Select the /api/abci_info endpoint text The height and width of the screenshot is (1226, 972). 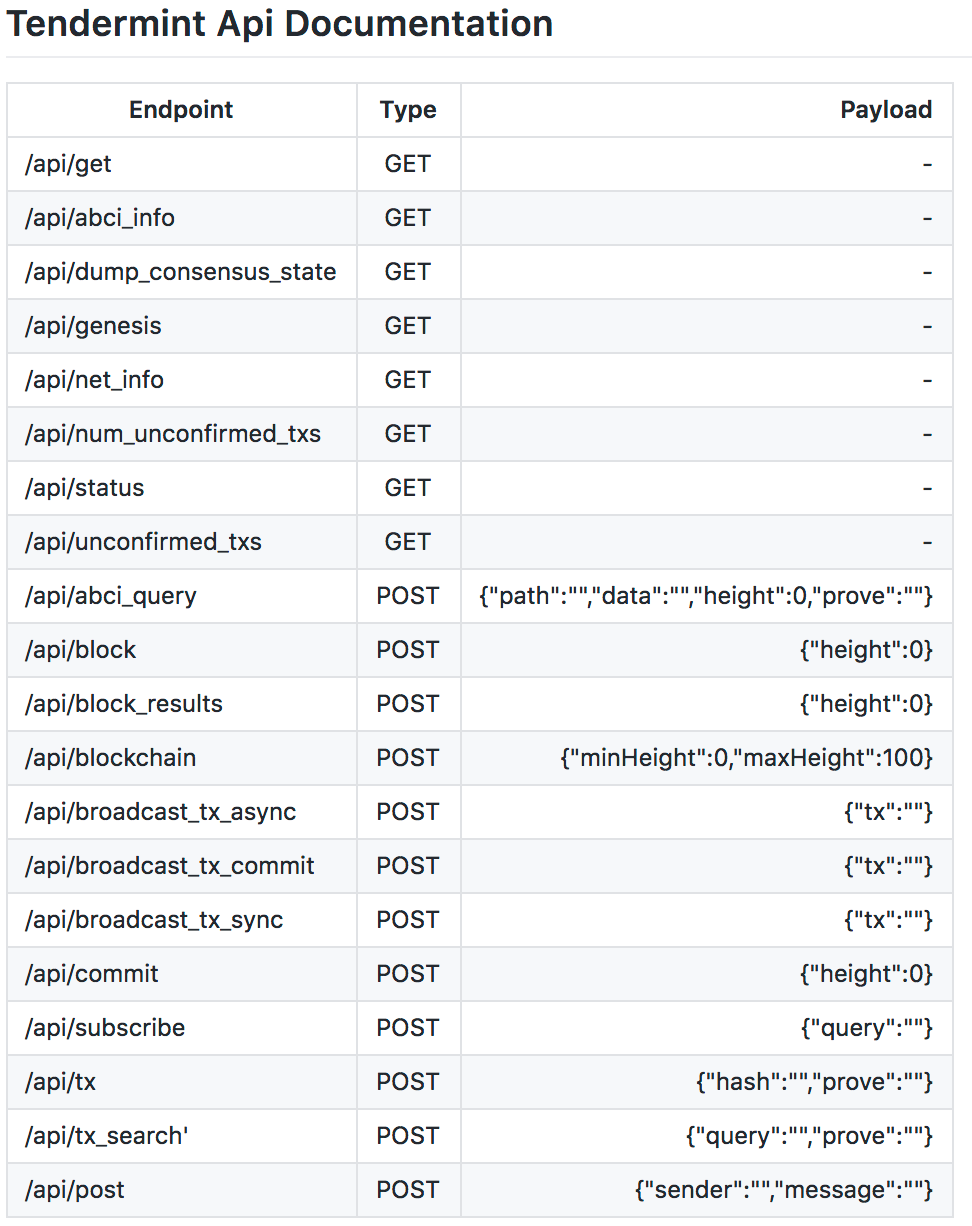click(x=100, y=218)
